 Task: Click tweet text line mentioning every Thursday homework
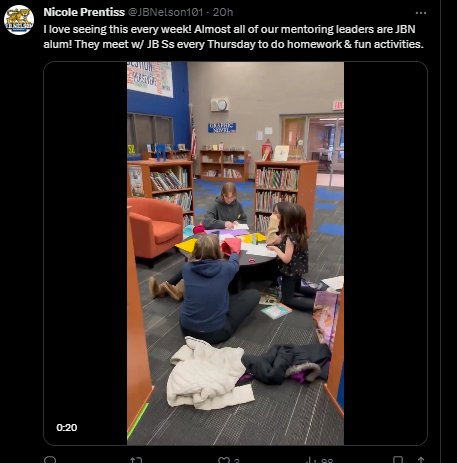[233, 44]
